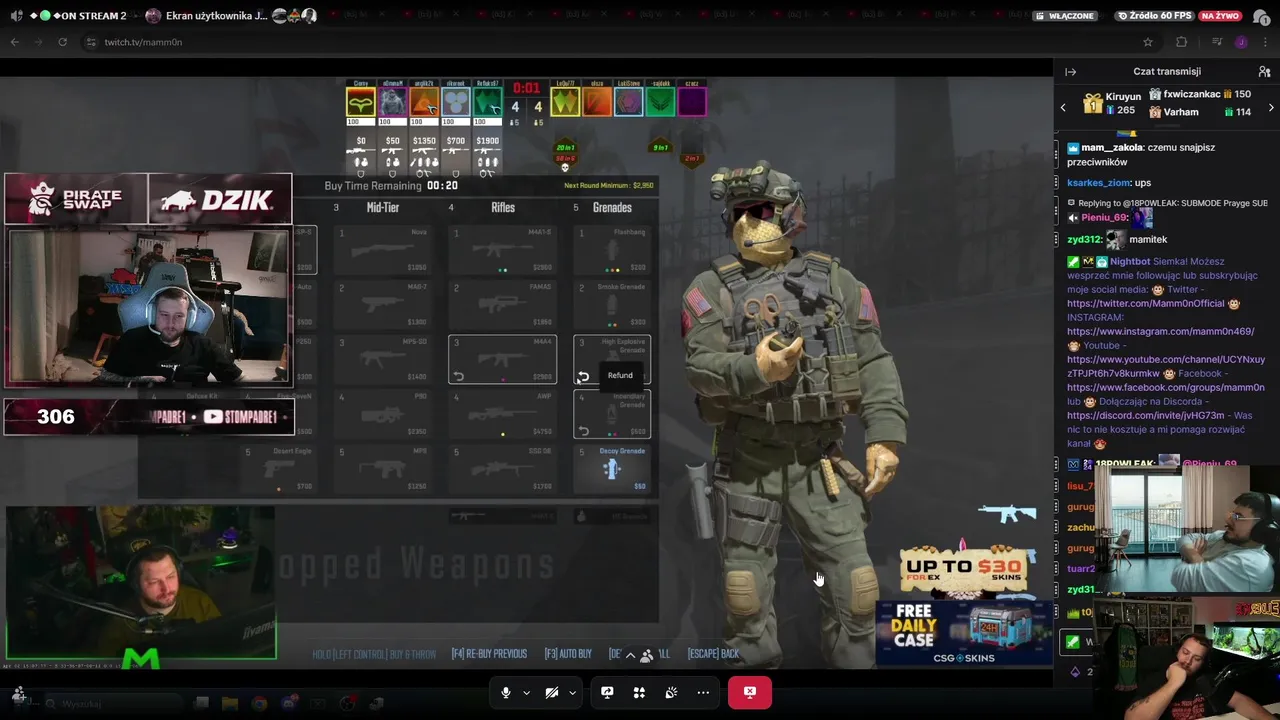The image size is (1280, 720).
Task: Open the browser extensions puzzle icon
Action: pos(1181,42)
